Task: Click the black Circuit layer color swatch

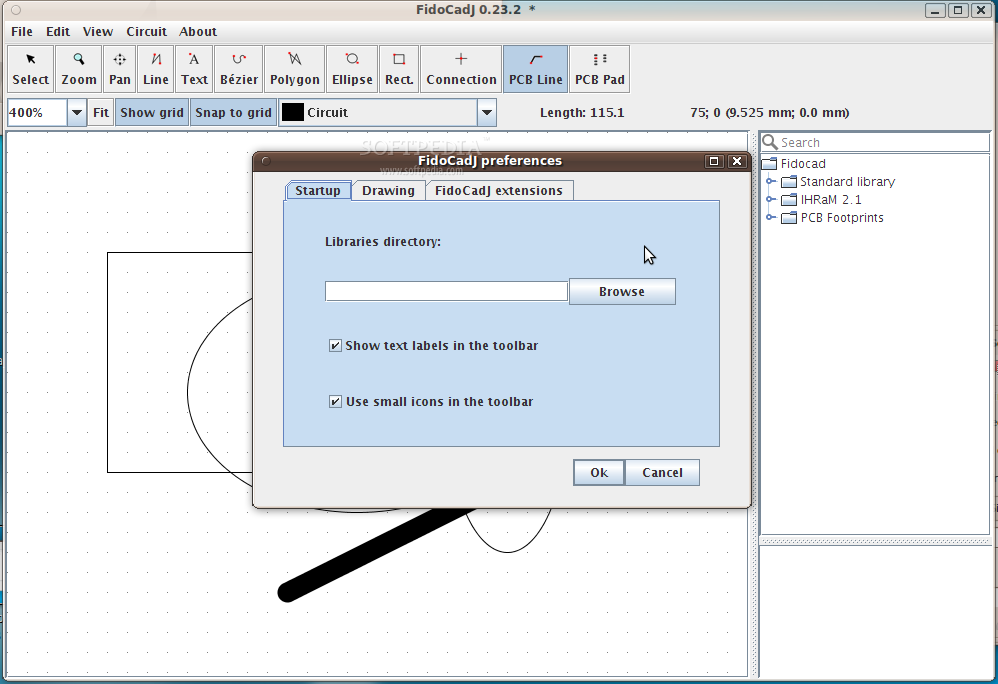Action: 293,113
